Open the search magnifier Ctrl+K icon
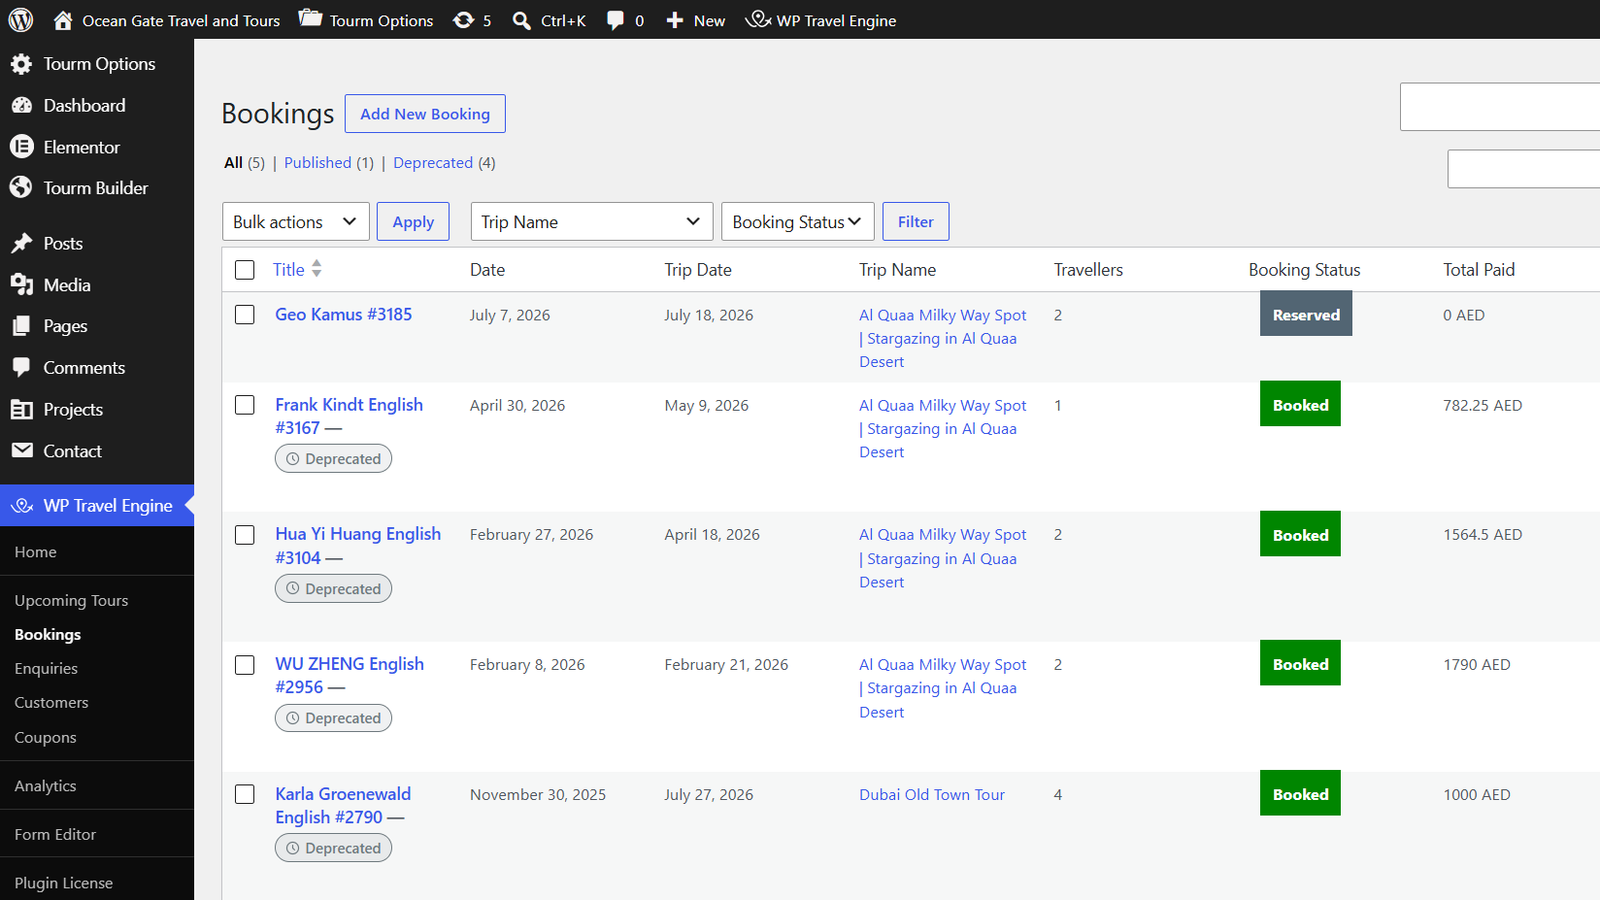This screenshot has height=900, width=1600. [x=522, y=20]
